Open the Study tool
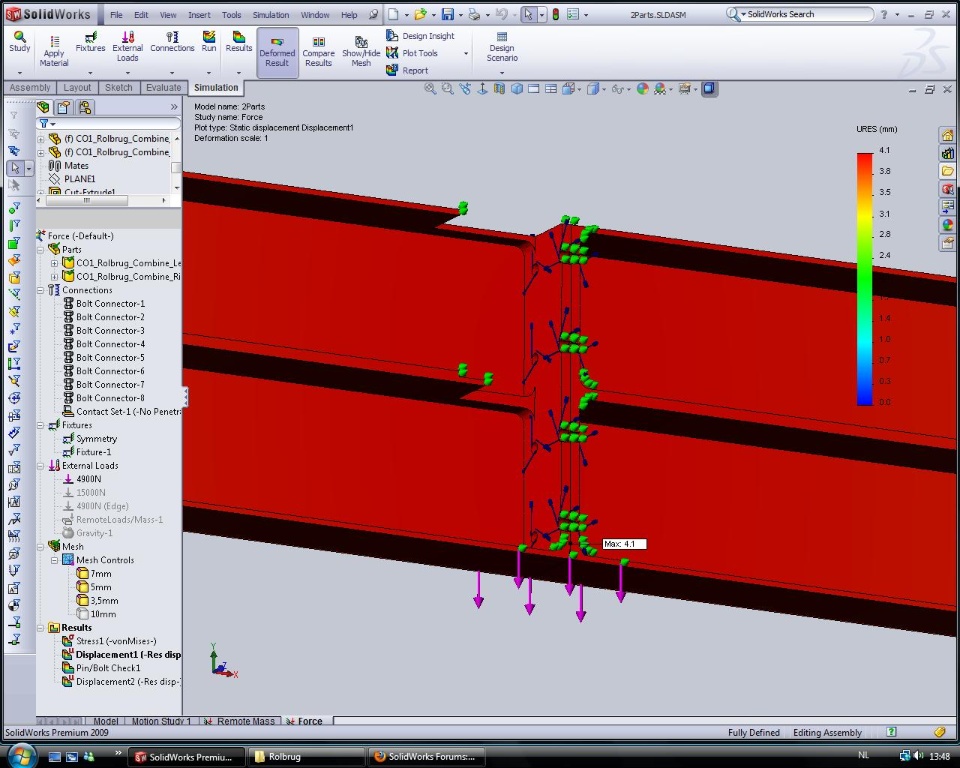960x768 pixels. coord(20,43)
